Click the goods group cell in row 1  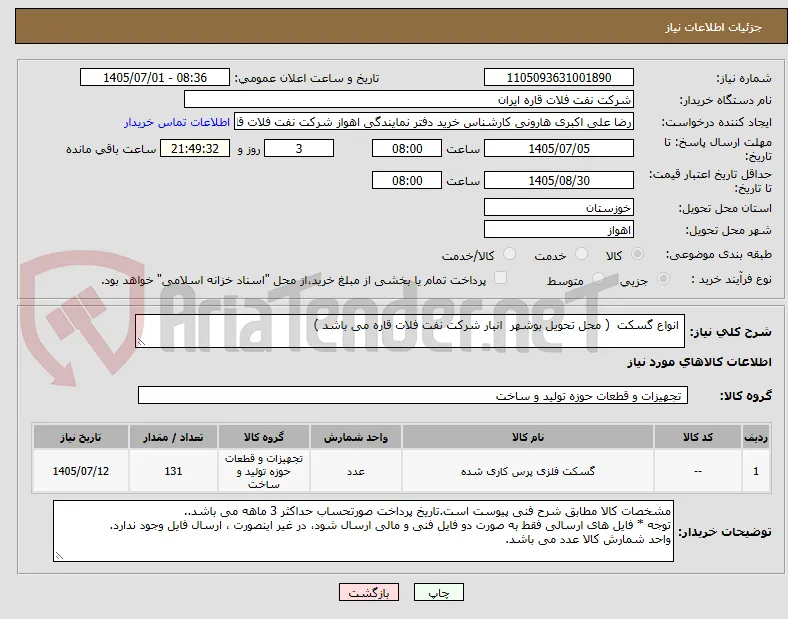click(x=264, y=471)
